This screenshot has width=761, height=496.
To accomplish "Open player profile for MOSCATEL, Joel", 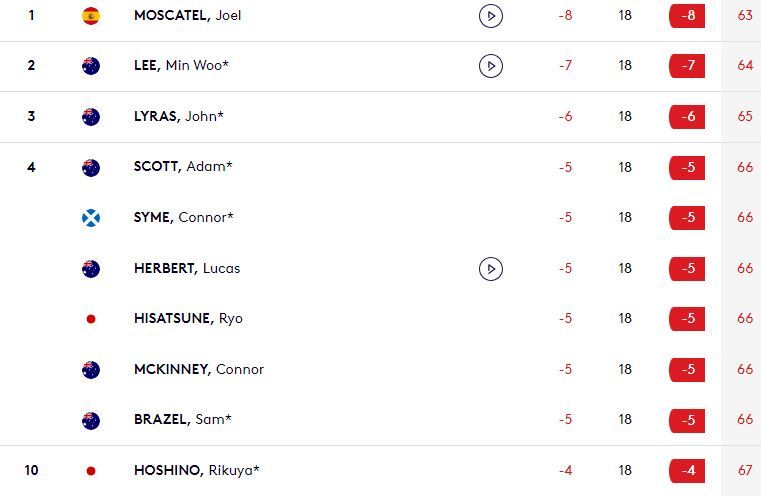I will point(187,16).
